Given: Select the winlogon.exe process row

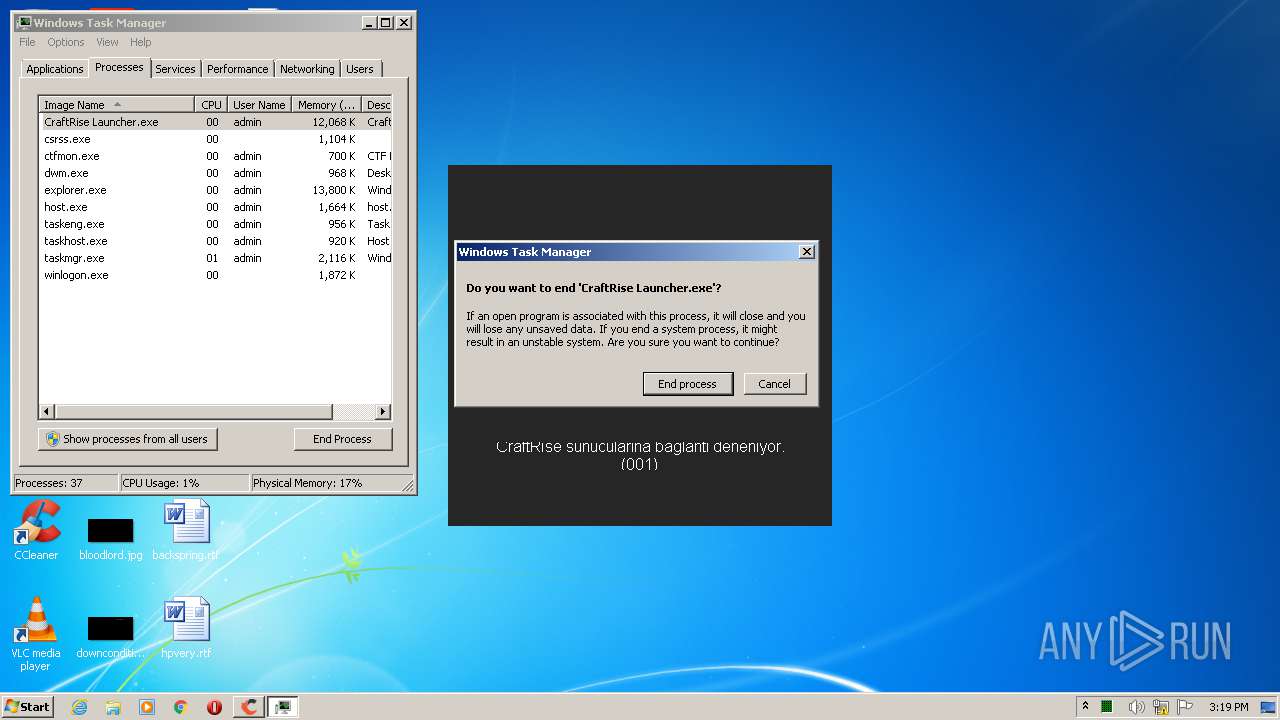Looking at the screenshot, I should coord(215,275).
